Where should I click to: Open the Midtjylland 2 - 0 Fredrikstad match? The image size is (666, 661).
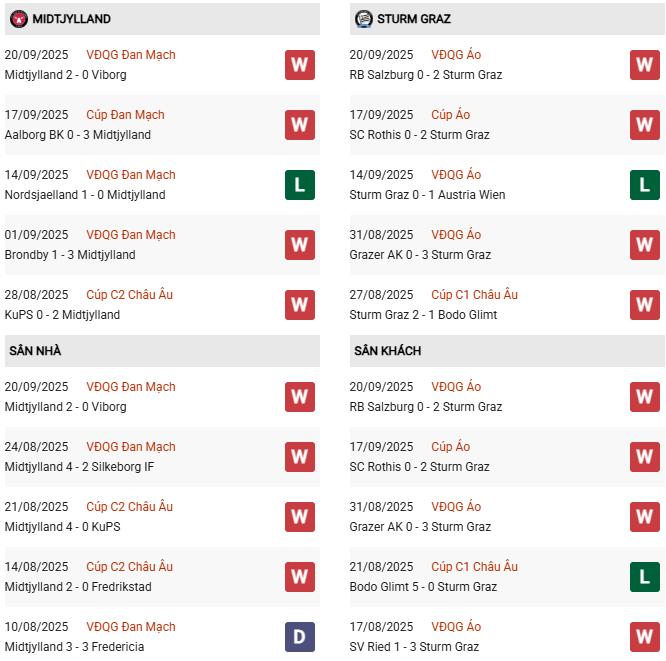point(78,587)
